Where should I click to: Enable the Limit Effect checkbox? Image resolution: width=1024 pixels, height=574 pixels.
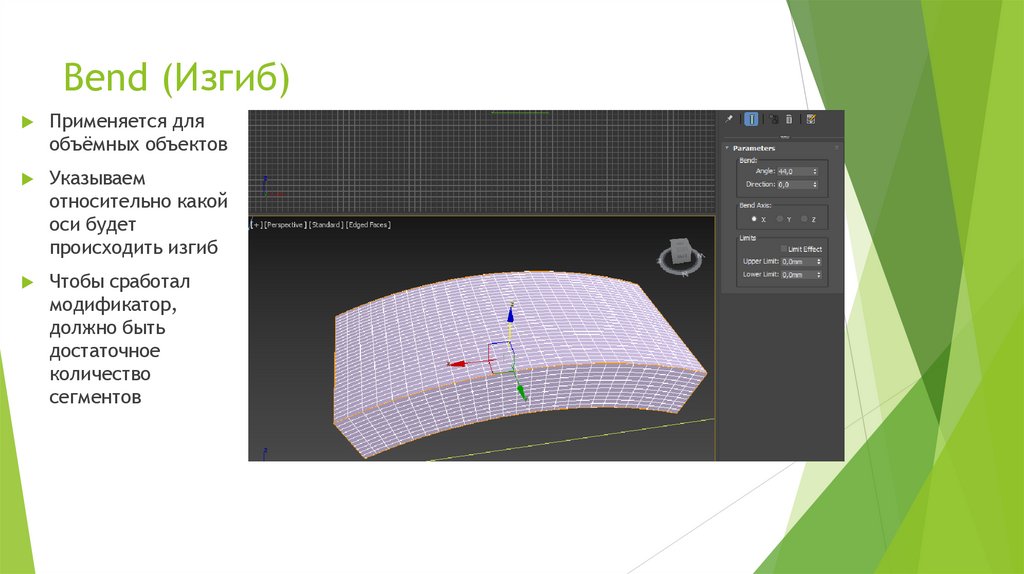point(784,249)
